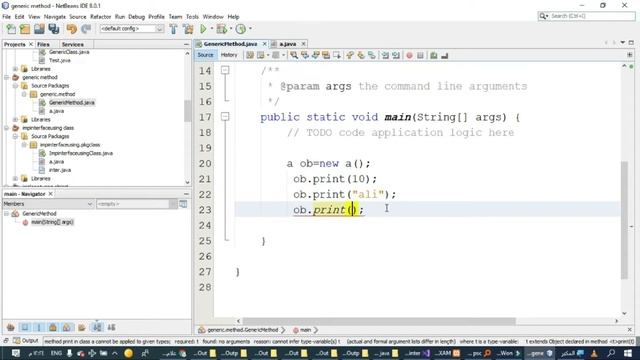
Task: Open the Refactor menu
Action: click(100, 17)
